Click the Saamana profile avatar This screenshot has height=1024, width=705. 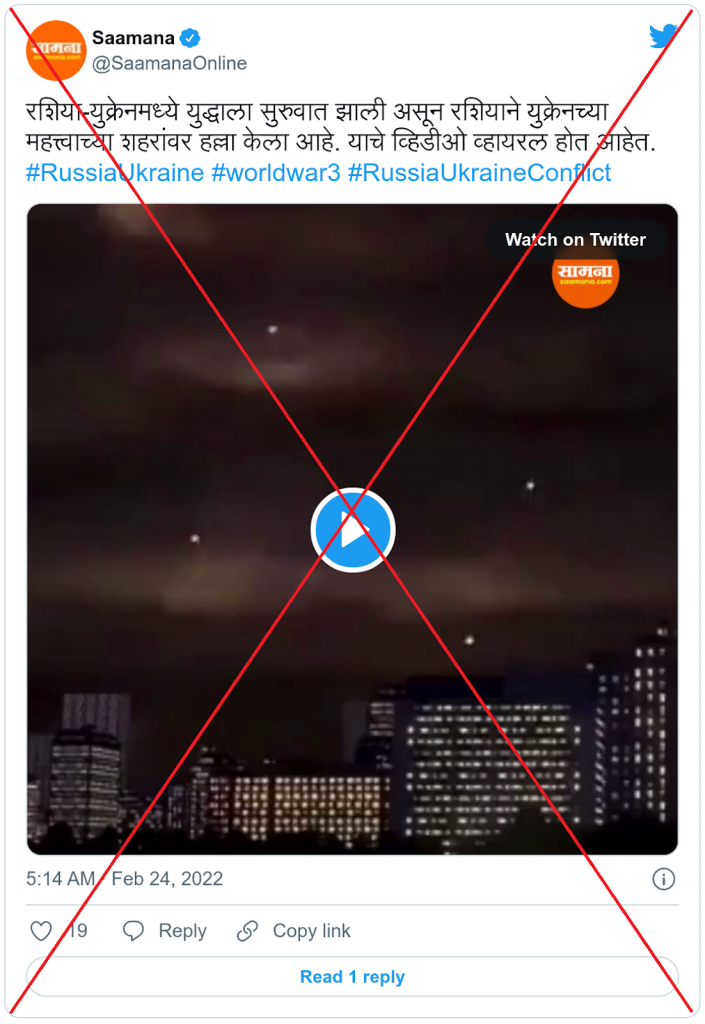pos(56,50)
